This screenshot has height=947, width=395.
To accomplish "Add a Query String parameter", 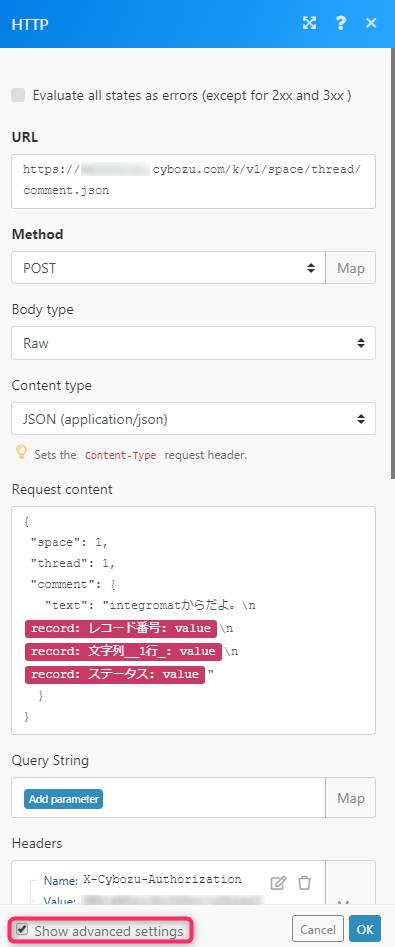I will (x=63, y=798).
